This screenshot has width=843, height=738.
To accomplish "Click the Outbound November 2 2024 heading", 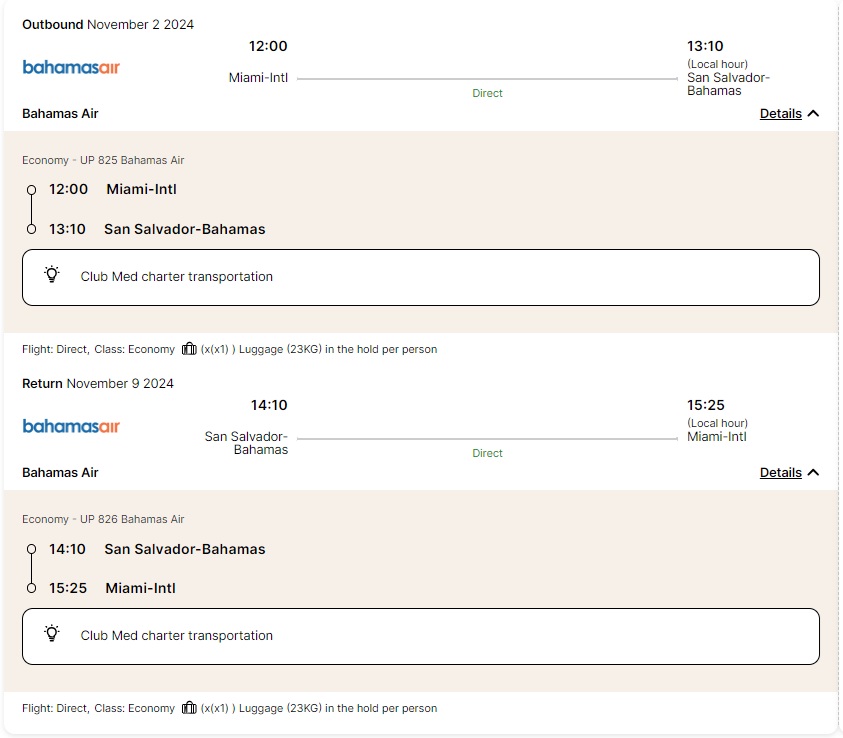I will (x=108, y=24).
